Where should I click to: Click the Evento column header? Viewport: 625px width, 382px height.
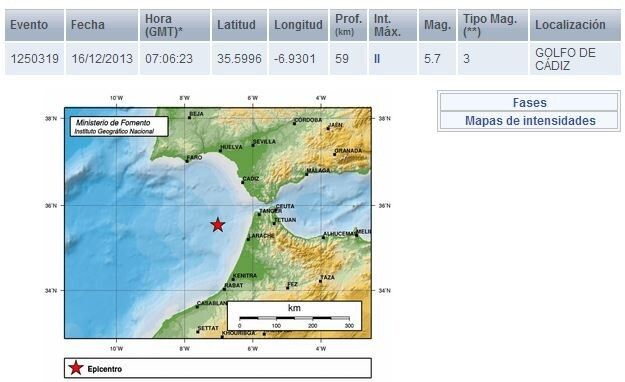point(34,25)
